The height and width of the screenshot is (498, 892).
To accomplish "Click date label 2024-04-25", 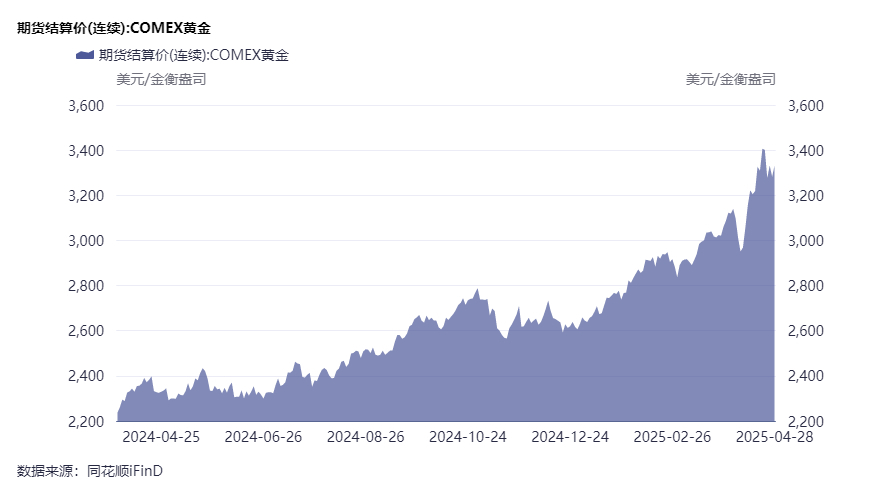I will click(x=161, y=437).
